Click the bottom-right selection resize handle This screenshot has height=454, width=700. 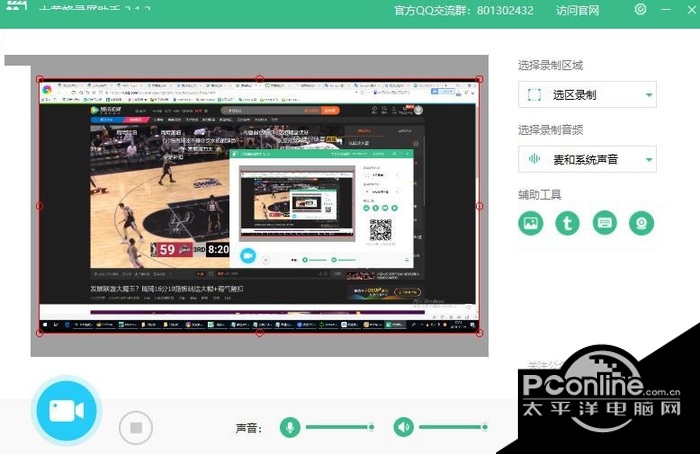point(479,333)
